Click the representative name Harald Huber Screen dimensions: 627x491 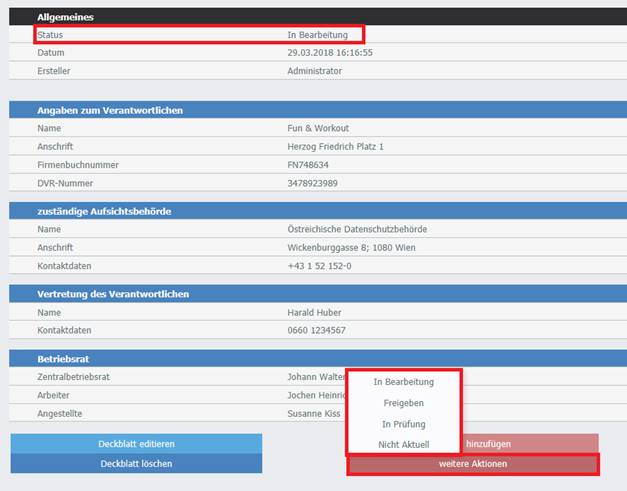tap(314, 312)
